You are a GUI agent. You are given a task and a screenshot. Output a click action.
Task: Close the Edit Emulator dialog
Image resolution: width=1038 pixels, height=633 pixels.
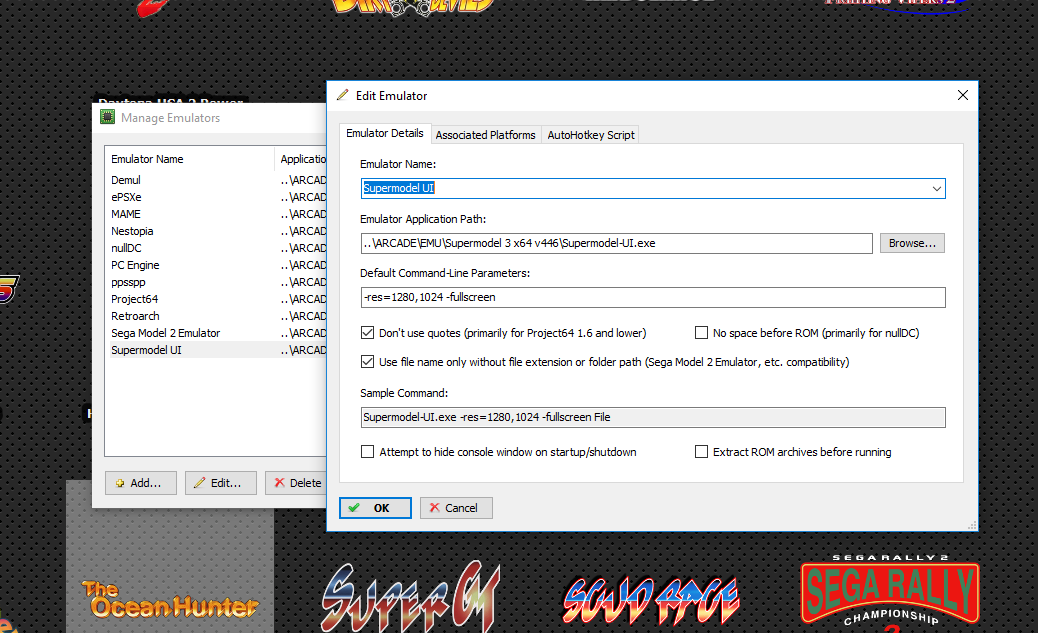pos(963,95)
